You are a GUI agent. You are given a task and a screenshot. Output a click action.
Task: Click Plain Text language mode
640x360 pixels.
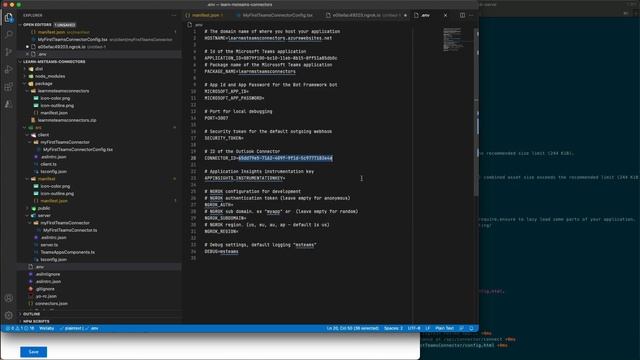444,328
